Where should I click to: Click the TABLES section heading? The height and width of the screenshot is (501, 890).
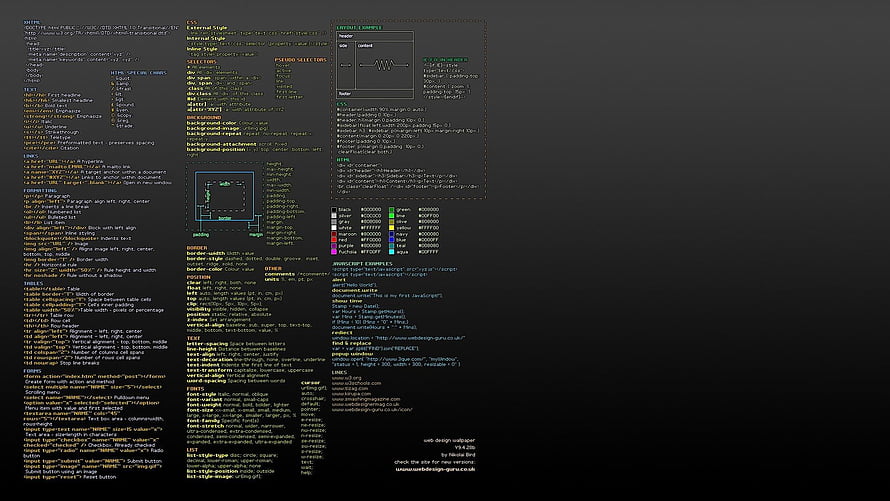[x=33, y=283]
